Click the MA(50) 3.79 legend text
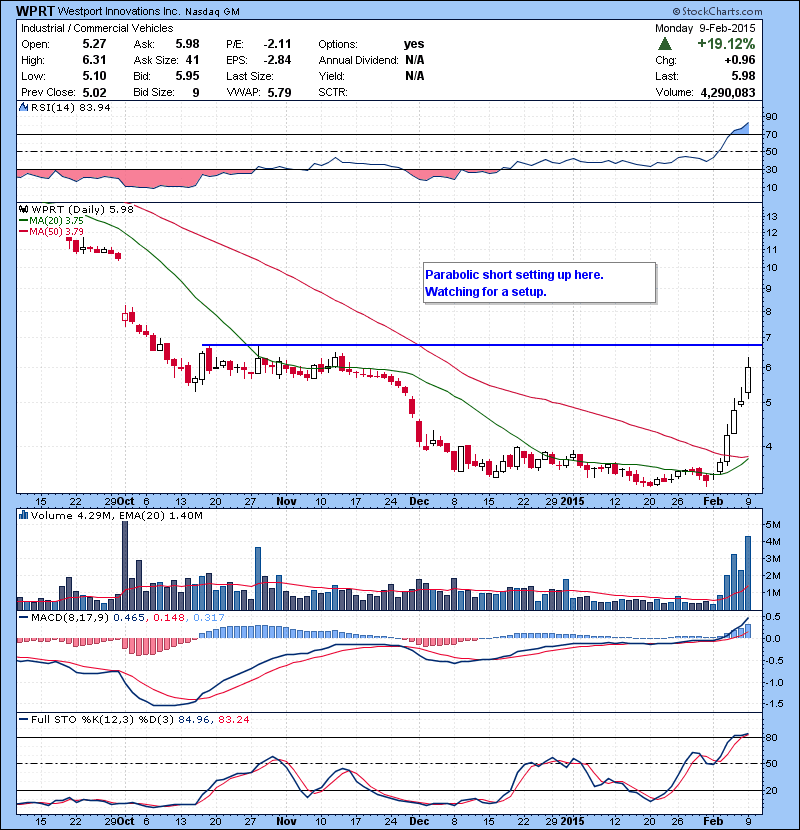800x830 pixels. point(56,231)
